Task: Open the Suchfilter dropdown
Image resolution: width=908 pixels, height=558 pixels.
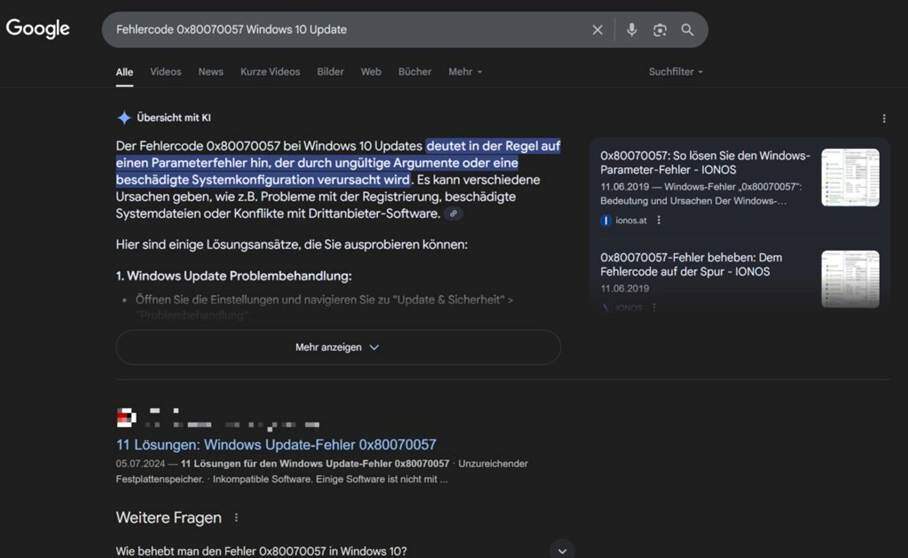Action: 675,72
